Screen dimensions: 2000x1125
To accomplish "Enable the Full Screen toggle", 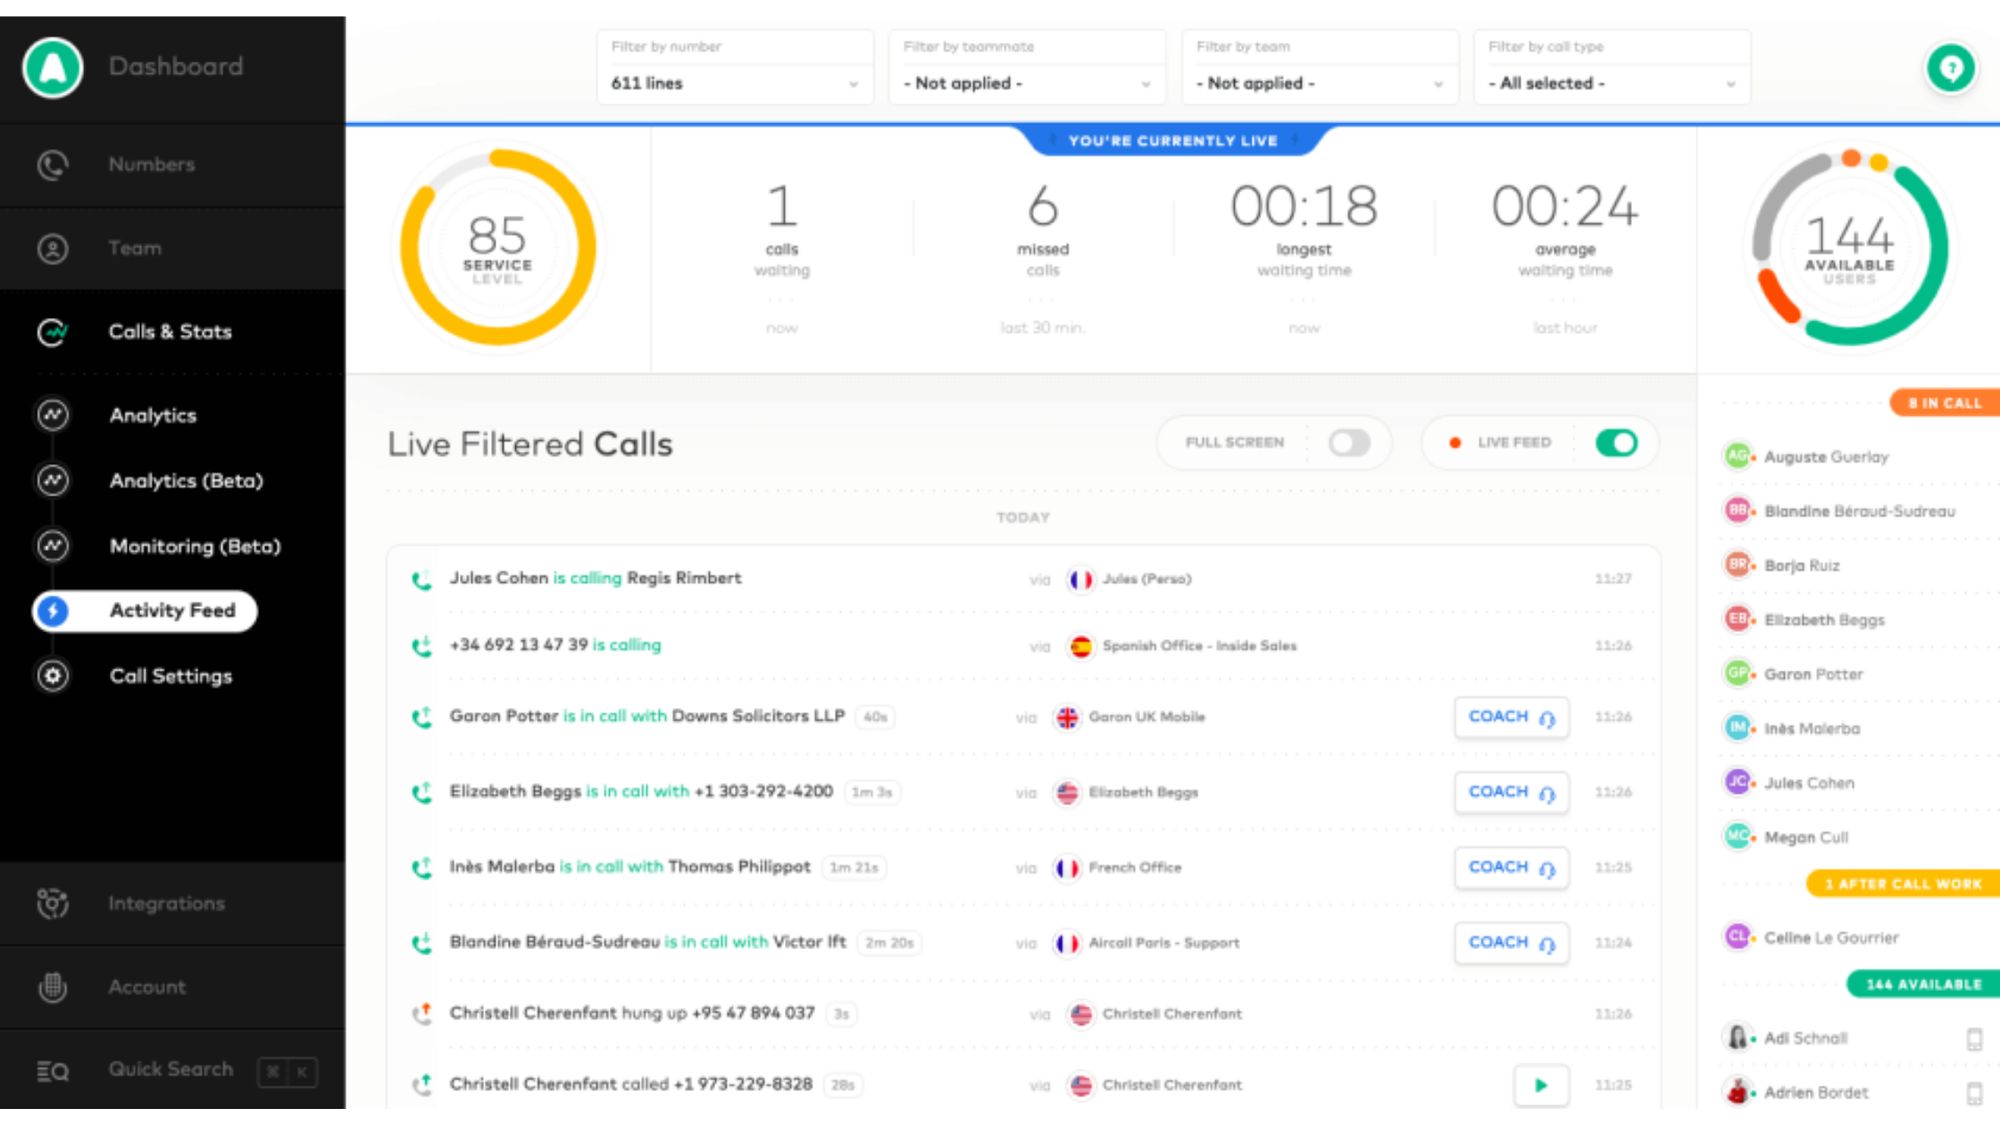I will (x=1349, y=443).
